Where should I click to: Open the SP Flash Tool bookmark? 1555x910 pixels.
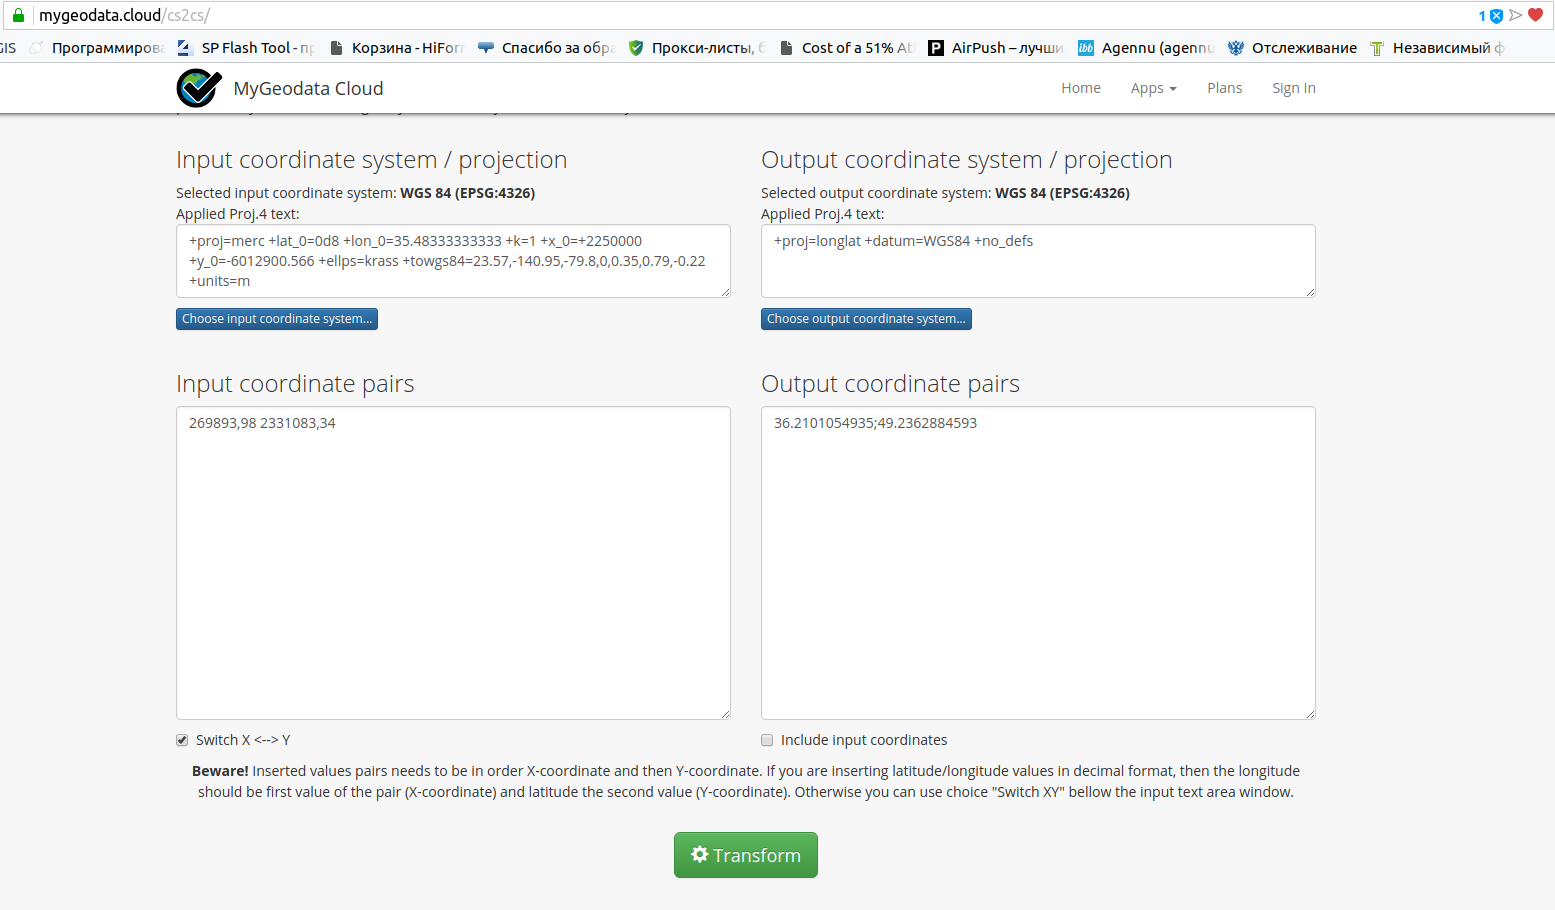click(x=246, y=48)
